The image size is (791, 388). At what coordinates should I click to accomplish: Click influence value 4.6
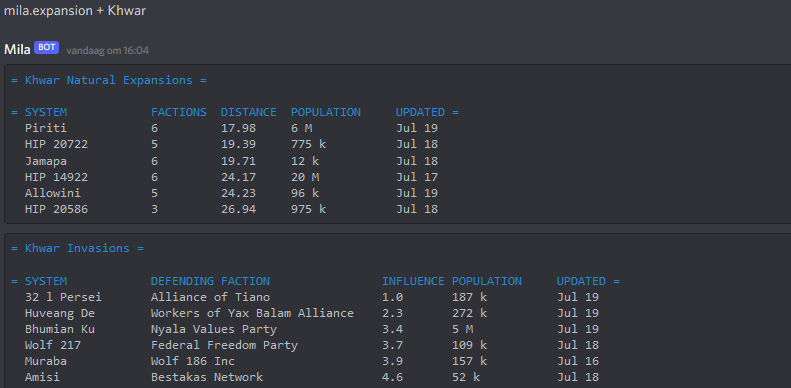(392, 377)
